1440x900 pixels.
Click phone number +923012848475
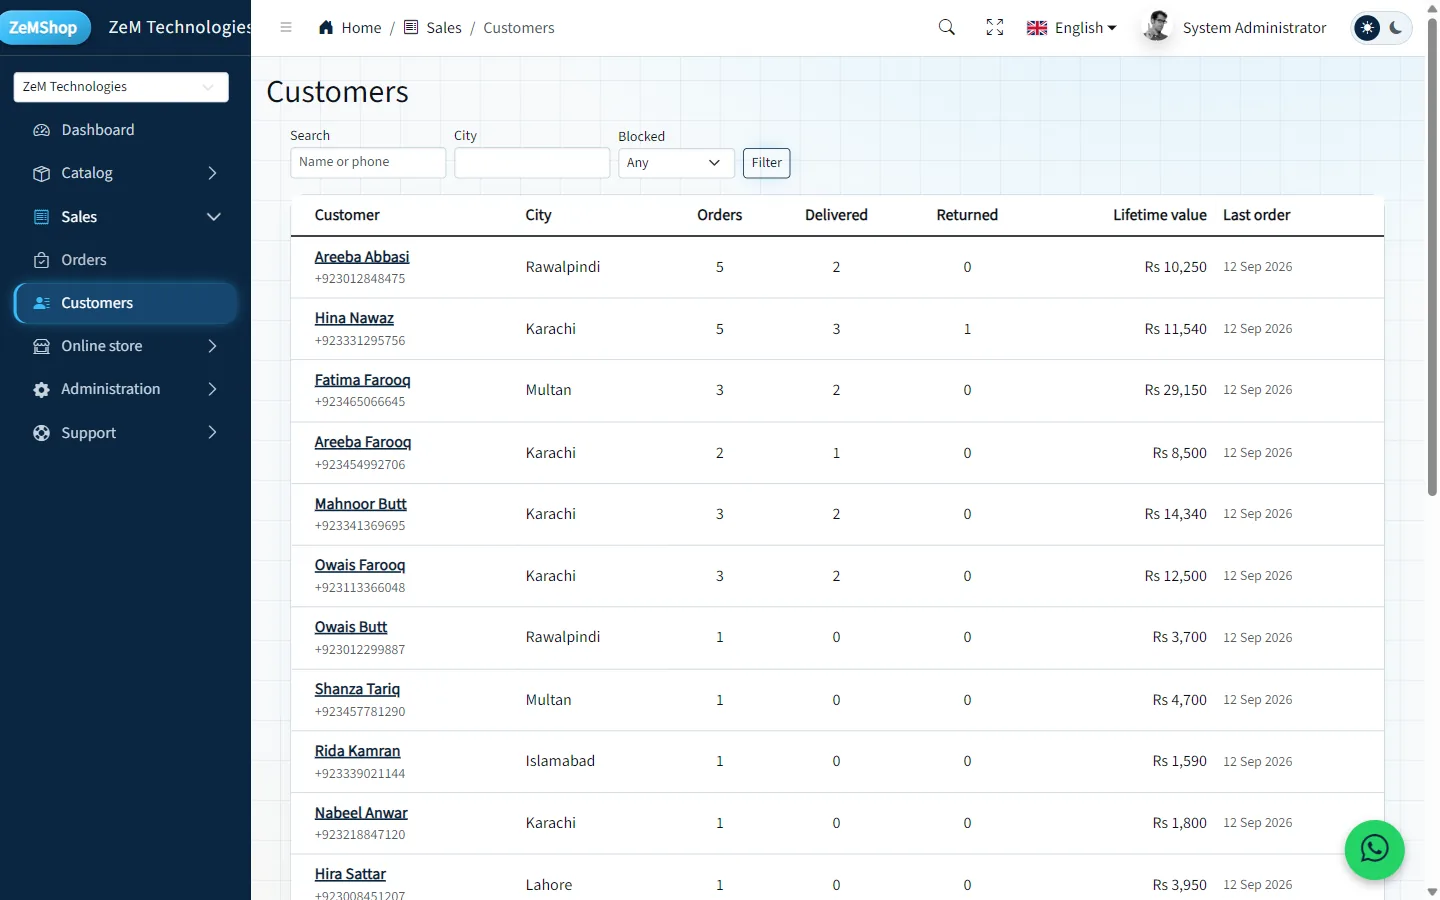pyautogui.click(x=360, y=279)
